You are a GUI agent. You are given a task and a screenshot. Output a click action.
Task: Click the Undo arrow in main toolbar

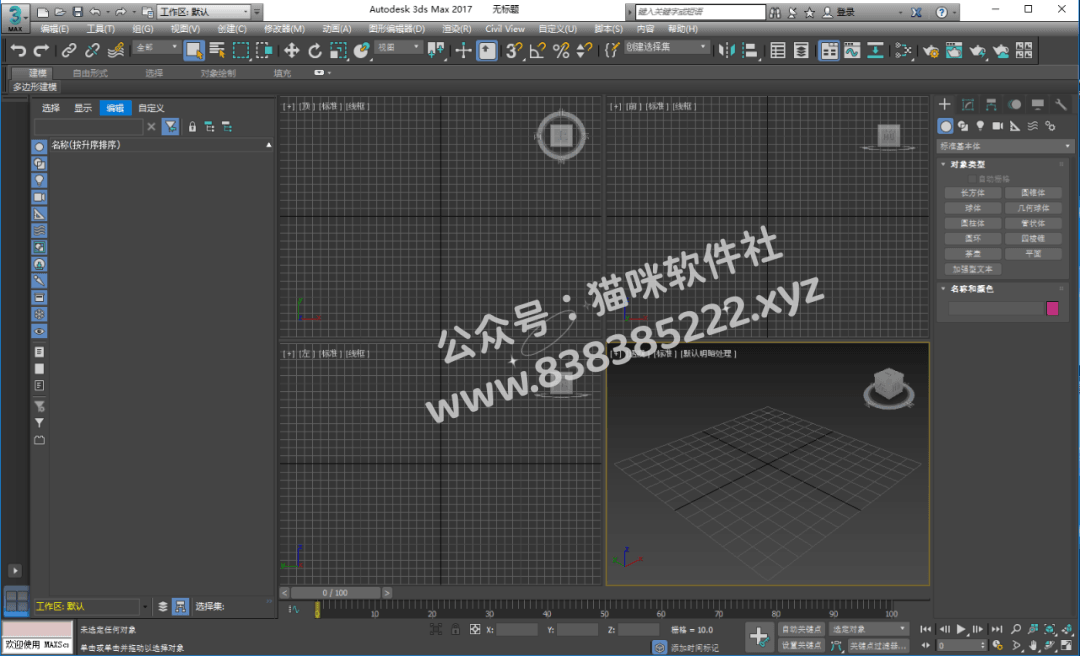pos(19,50)
